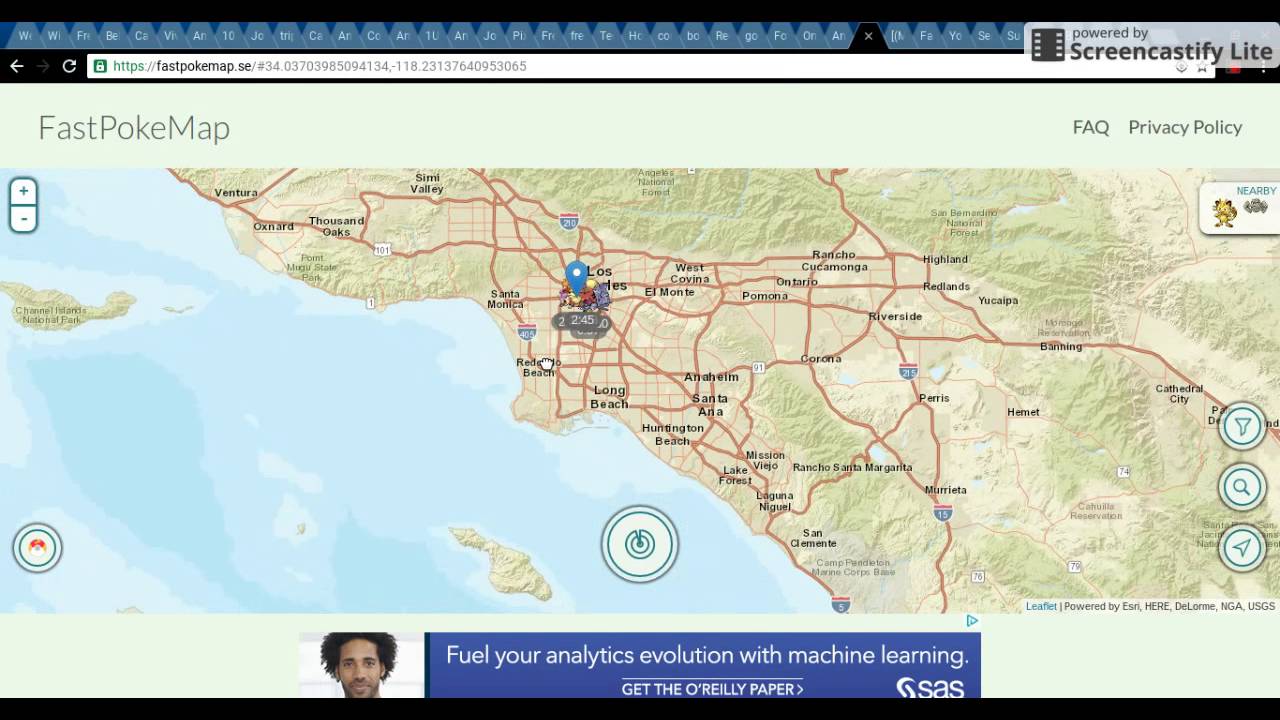
Task: Open the Leaflet attribution link
Action: click(1041, 606)
